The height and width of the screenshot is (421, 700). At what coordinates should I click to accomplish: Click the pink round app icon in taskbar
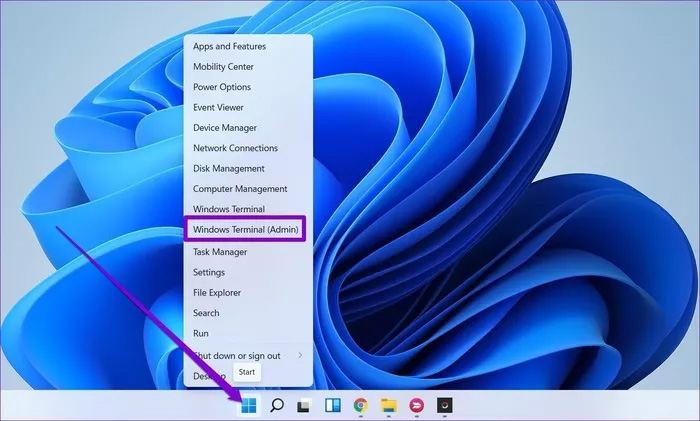click(417, 405)
